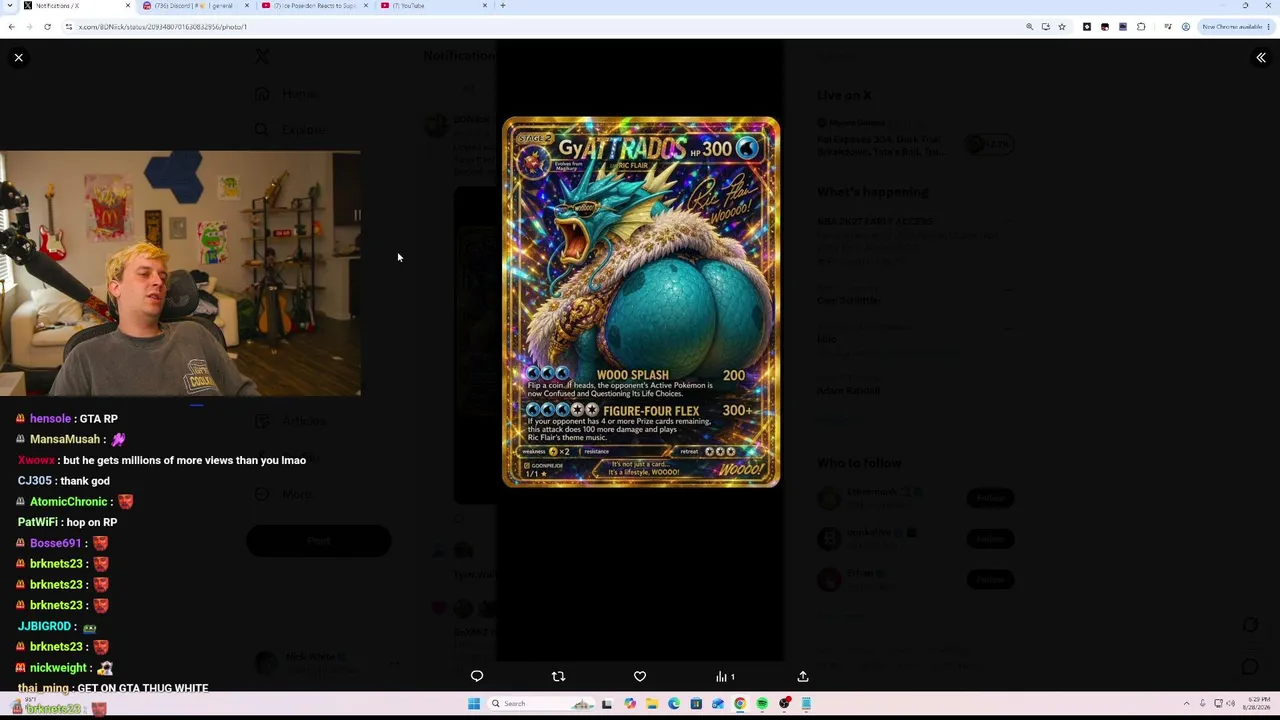
Task: Close the Discord general tab
Action: tap(247, 6)
